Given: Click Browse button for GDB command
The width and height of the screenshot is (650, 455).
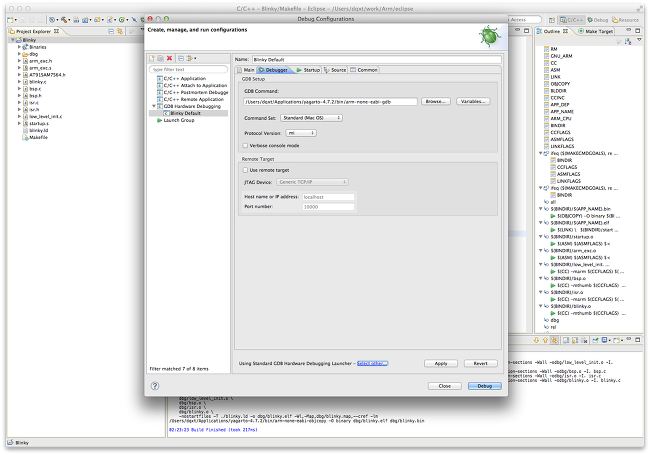Looking at the screenshot, I should click(436, 102).
